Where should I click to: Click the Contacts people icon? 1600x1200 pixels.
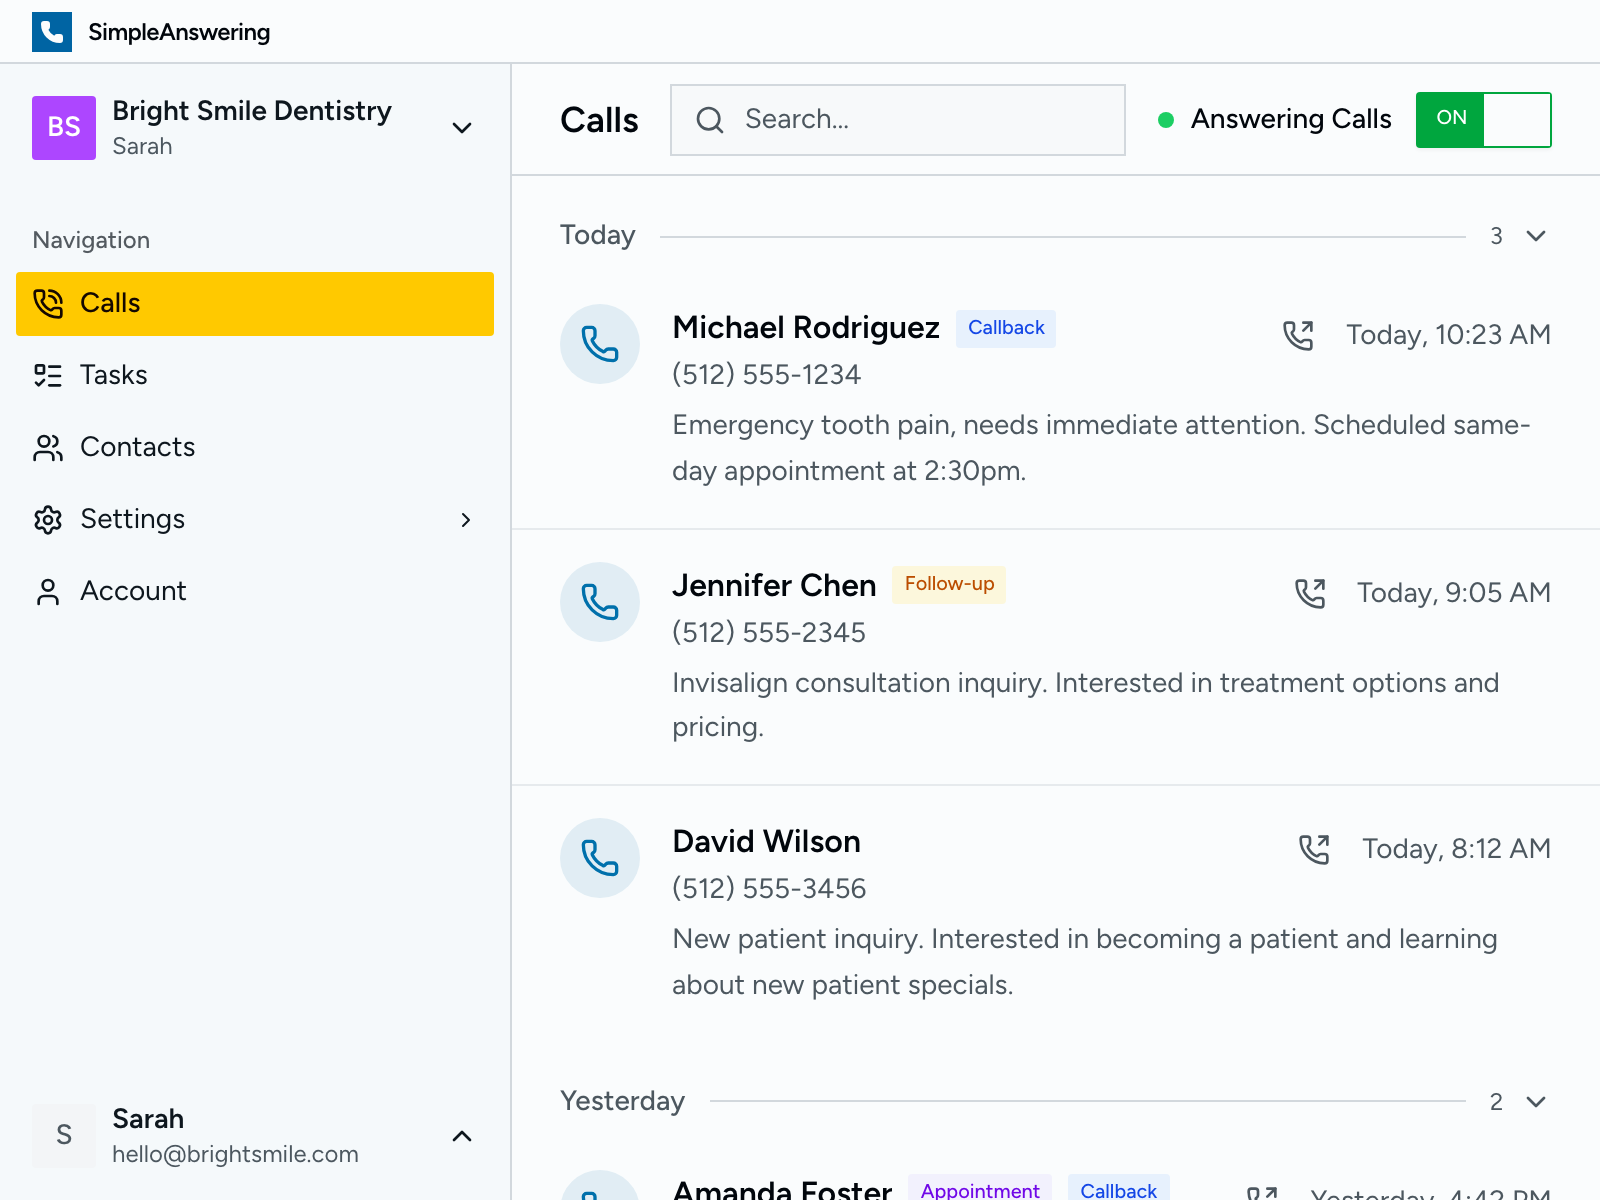point(47,447)
